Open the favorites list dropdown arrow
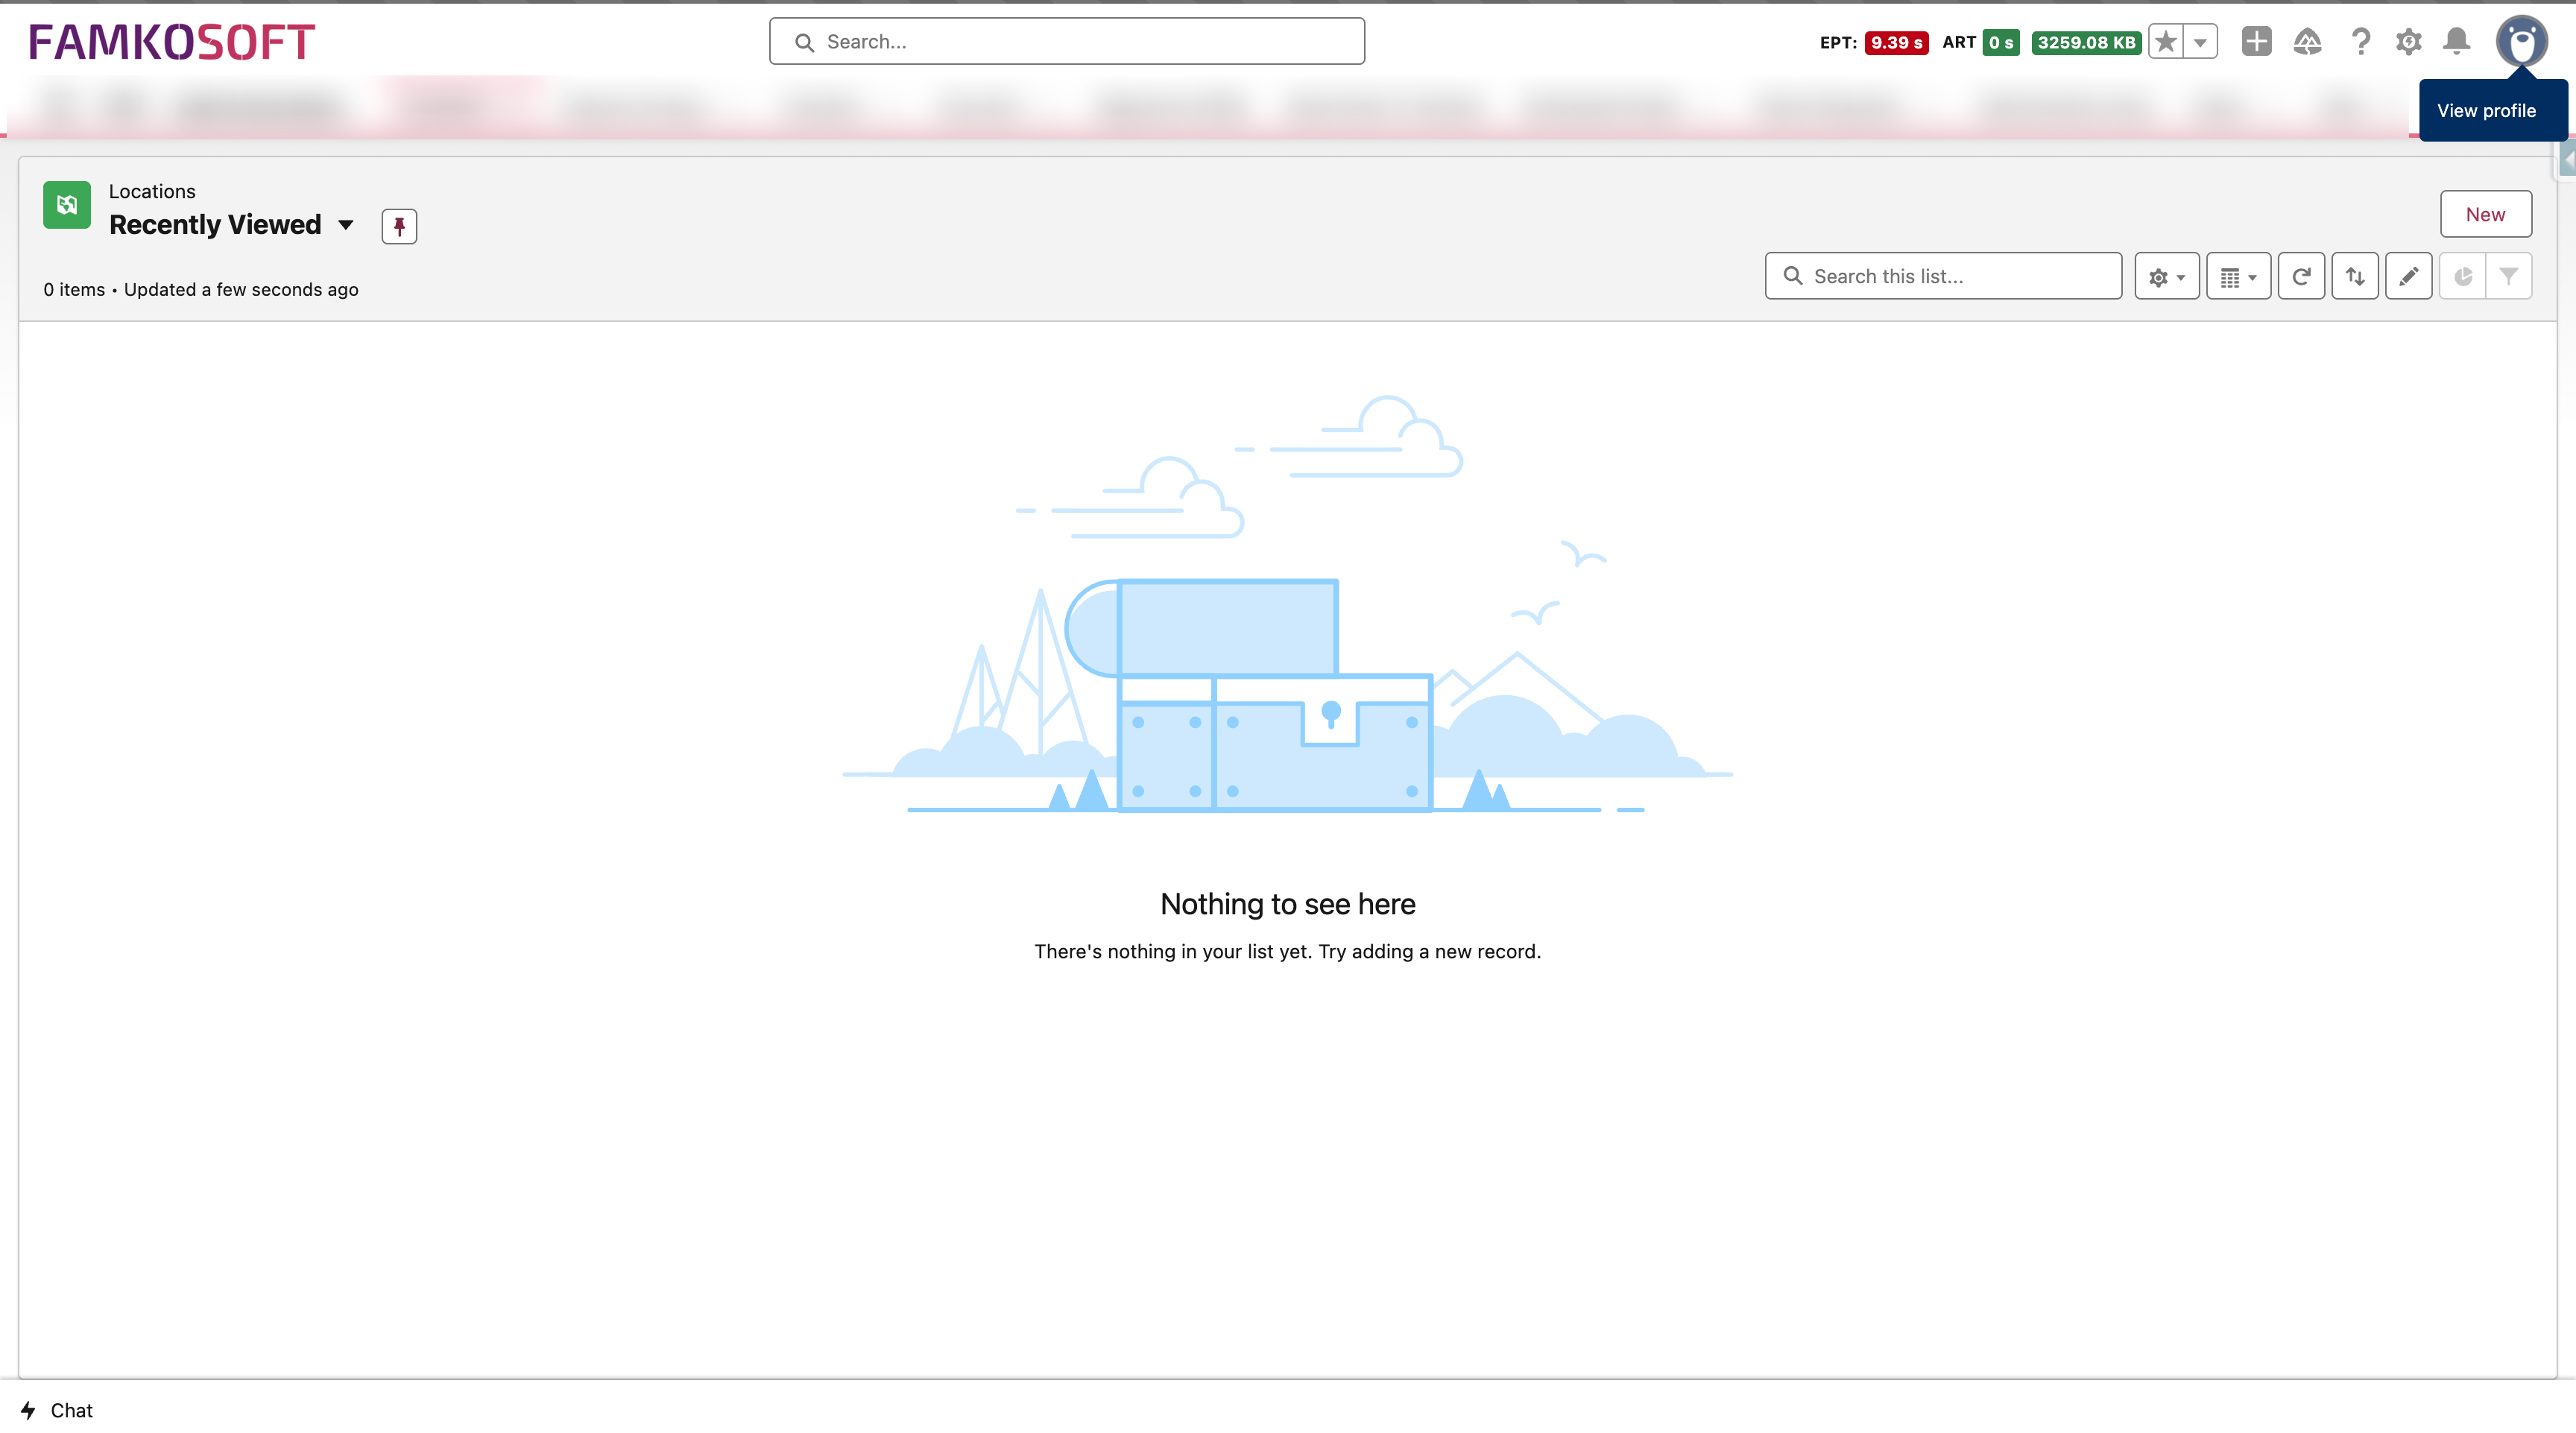The width and height of the screenshot is (2576, 1433). coord(2200,42)
